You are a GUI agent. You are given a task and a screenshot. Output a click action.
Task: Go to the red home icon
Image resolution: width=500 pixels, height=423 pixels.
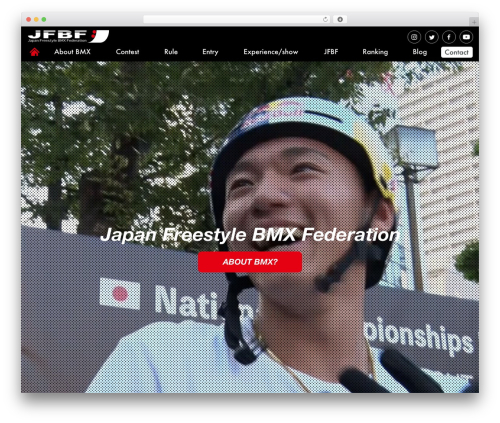point(35,52)
